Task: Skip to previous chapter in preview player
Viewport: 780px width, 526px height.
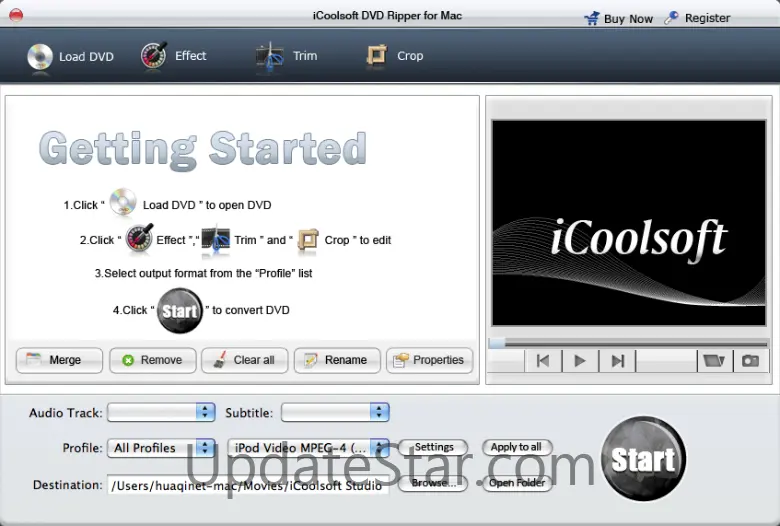Action: pyautogui.click(x=543, y=361)
